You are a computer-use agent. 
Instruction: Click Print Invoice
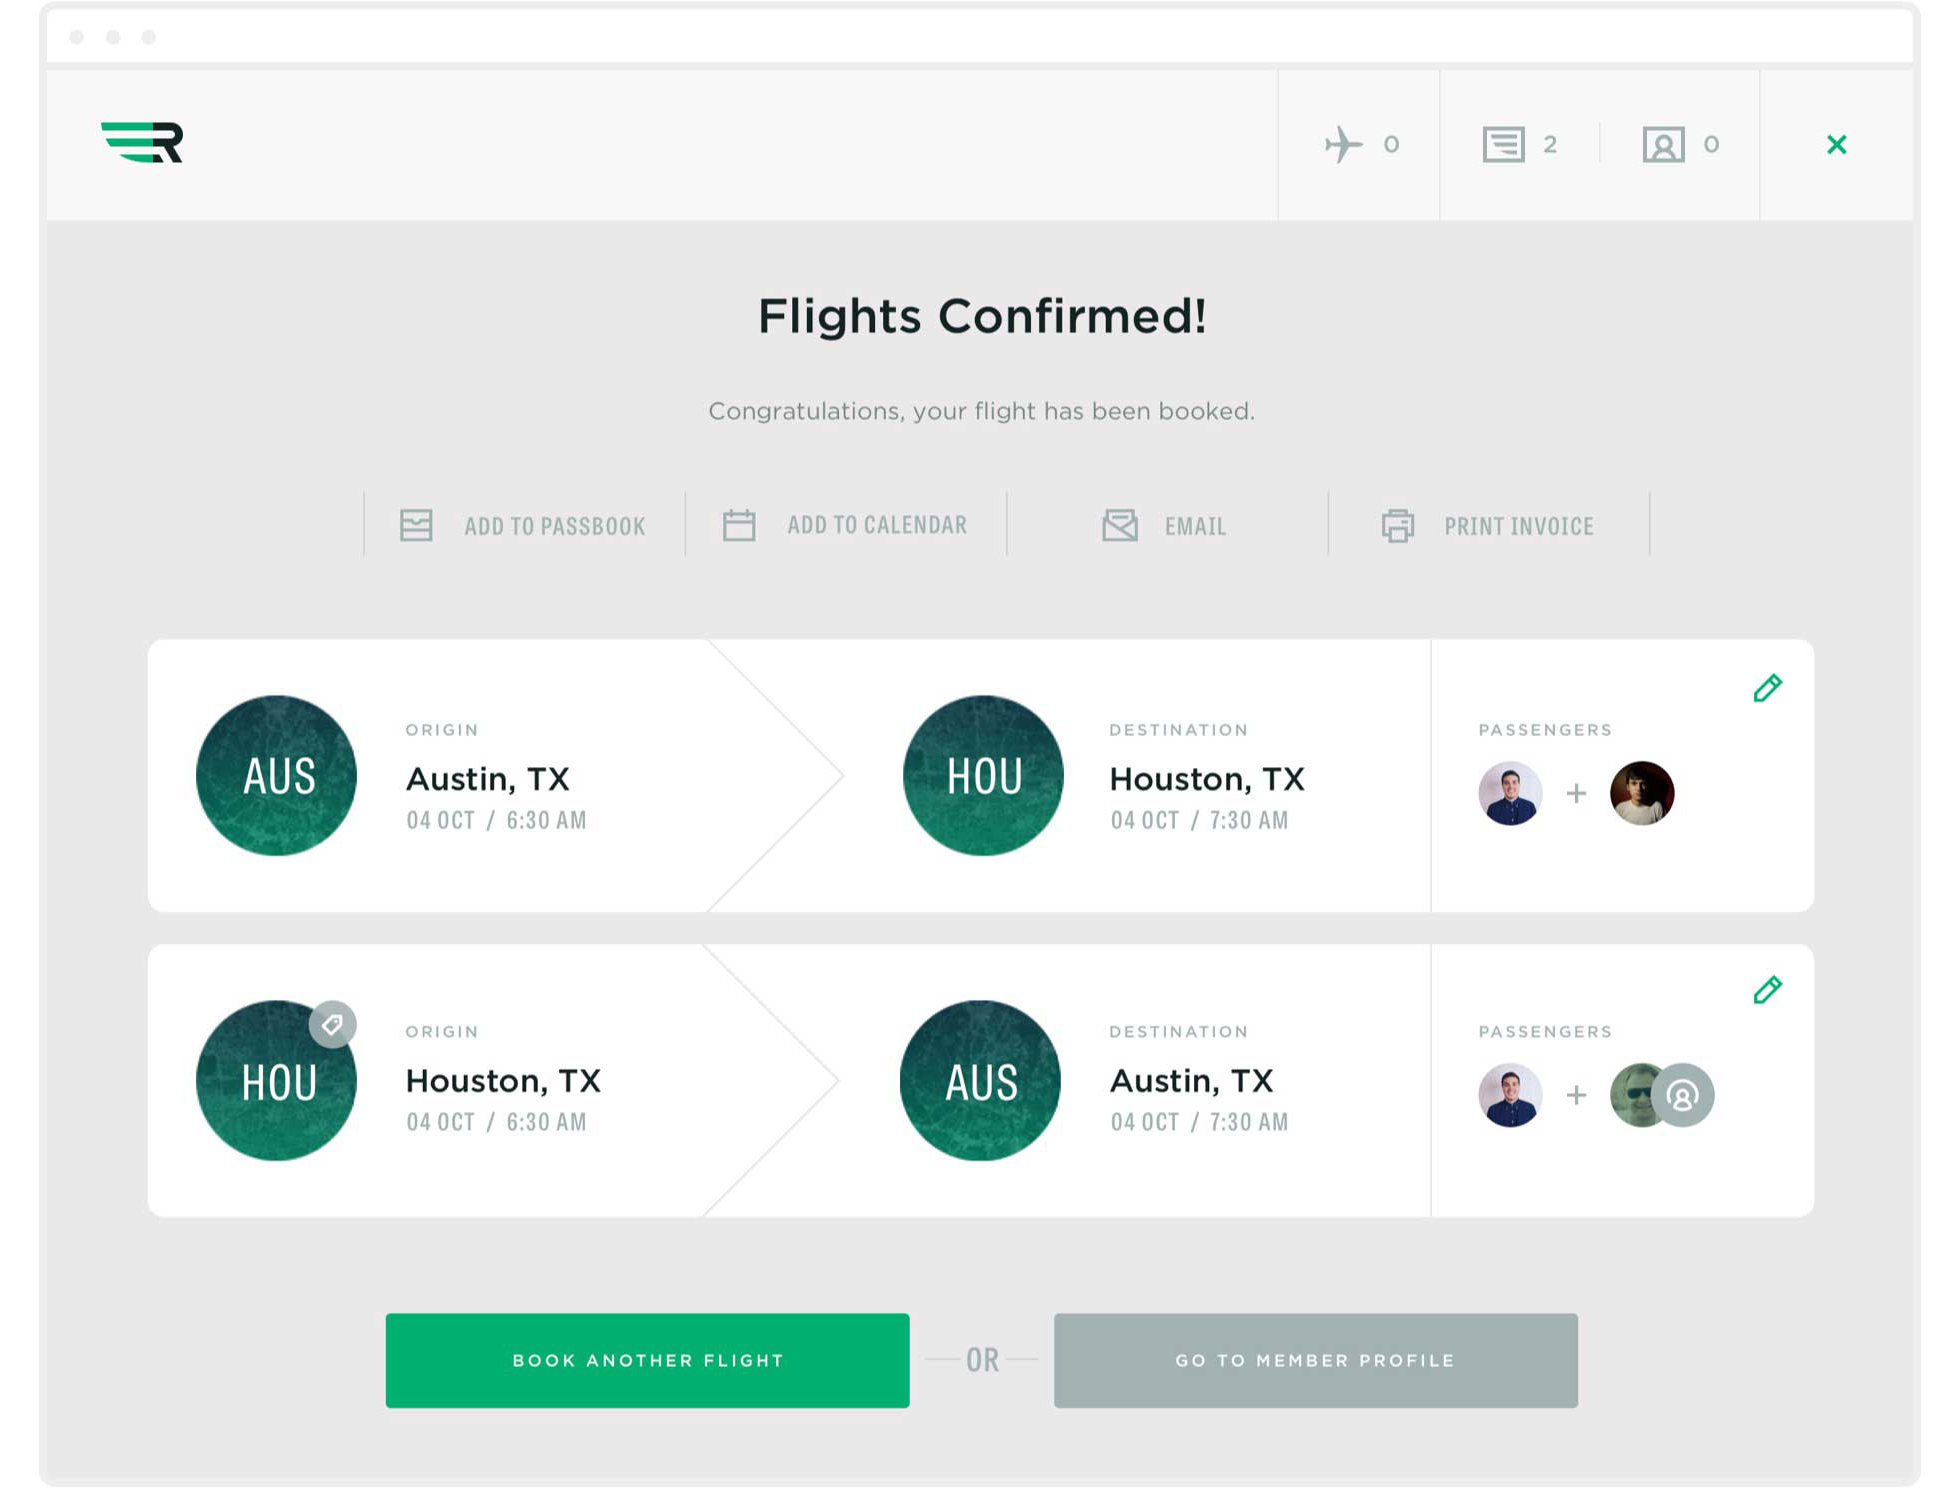[x=1489, y=525]
